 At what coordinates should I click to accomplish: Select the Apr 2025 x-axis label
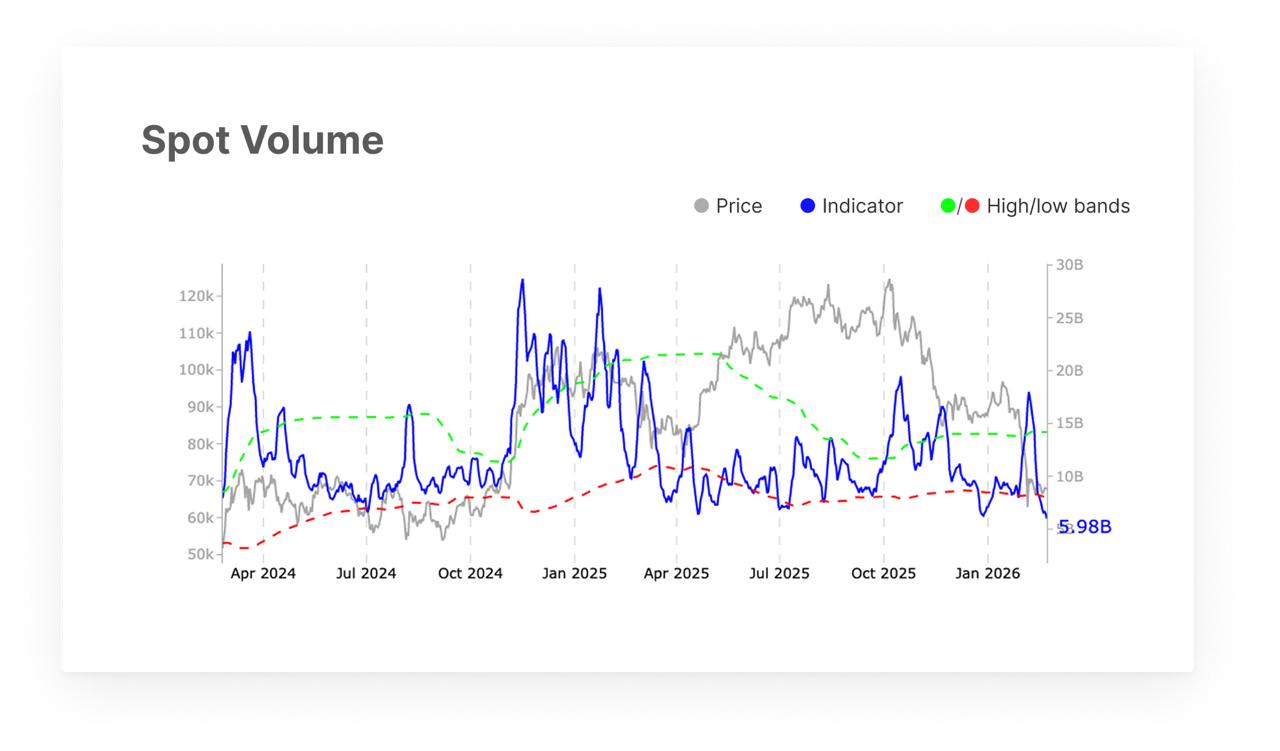(x=676, y=574)
